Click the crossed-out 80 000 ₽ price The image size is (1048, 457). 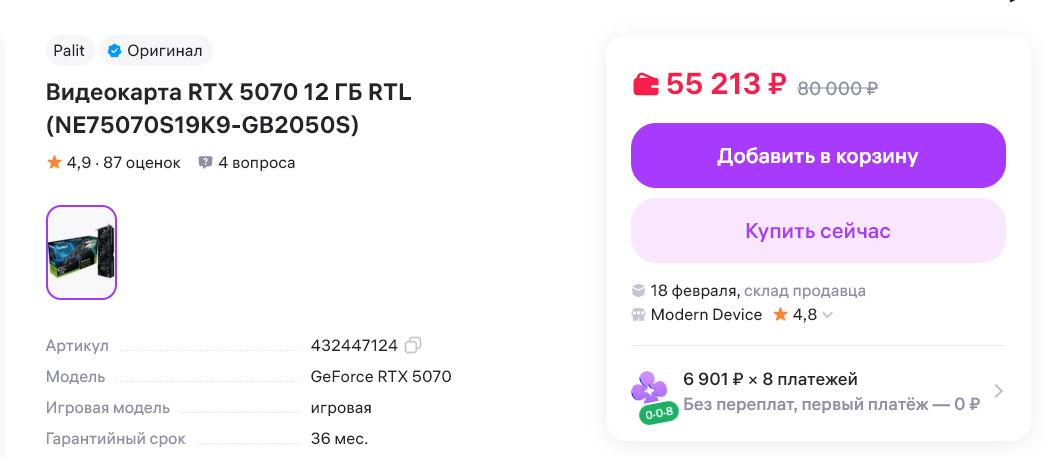tap(837, 88)
